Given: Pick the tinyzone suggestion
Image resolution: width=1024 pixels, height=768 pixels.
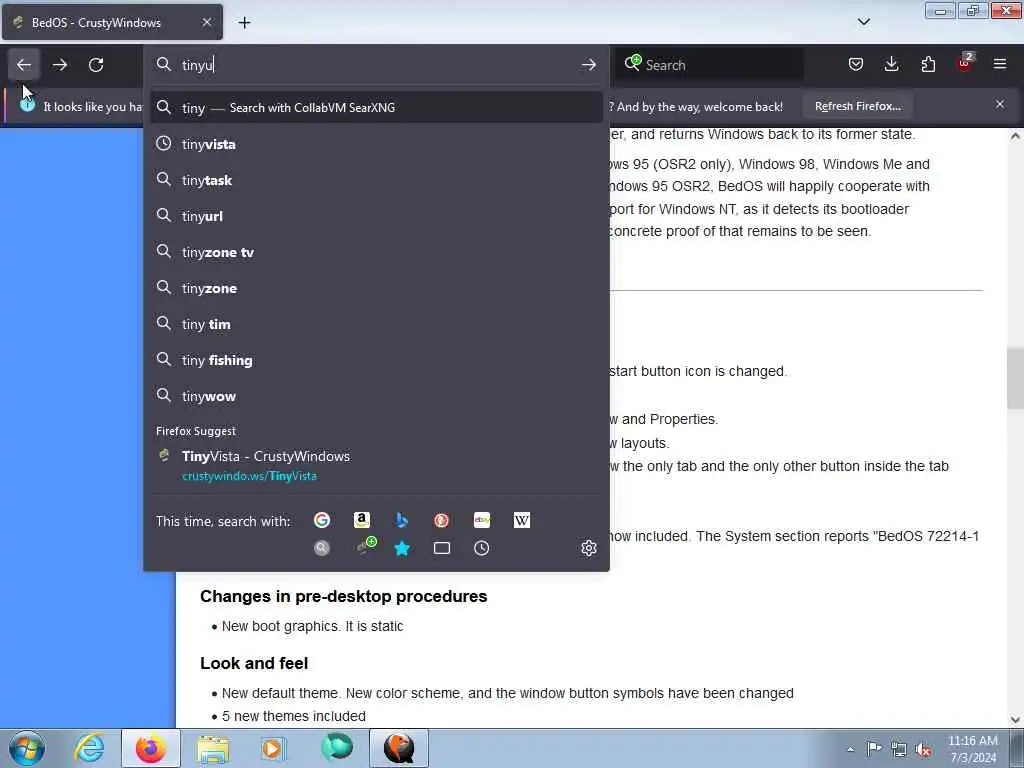Looking at the screenshot, I should pyautogui.click(x=376, y=287).
